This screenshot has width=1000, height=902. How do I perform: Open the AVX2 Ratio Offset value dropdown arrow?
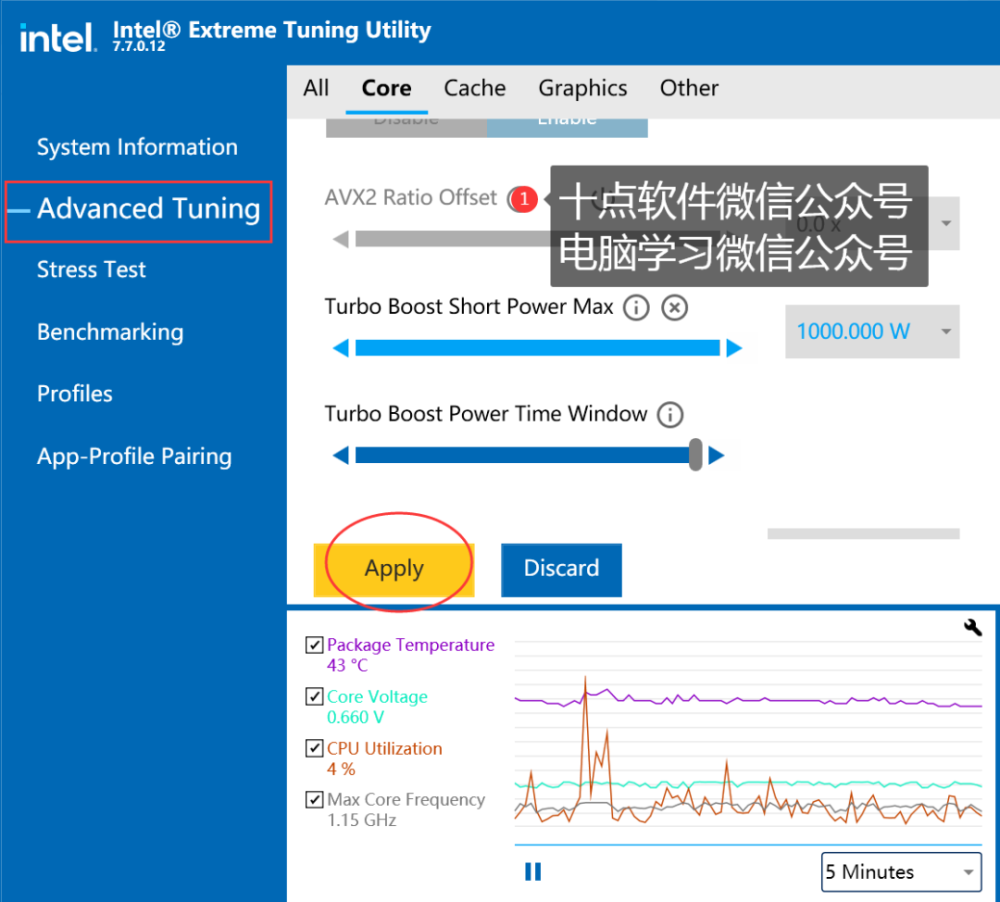click(946, 223)
